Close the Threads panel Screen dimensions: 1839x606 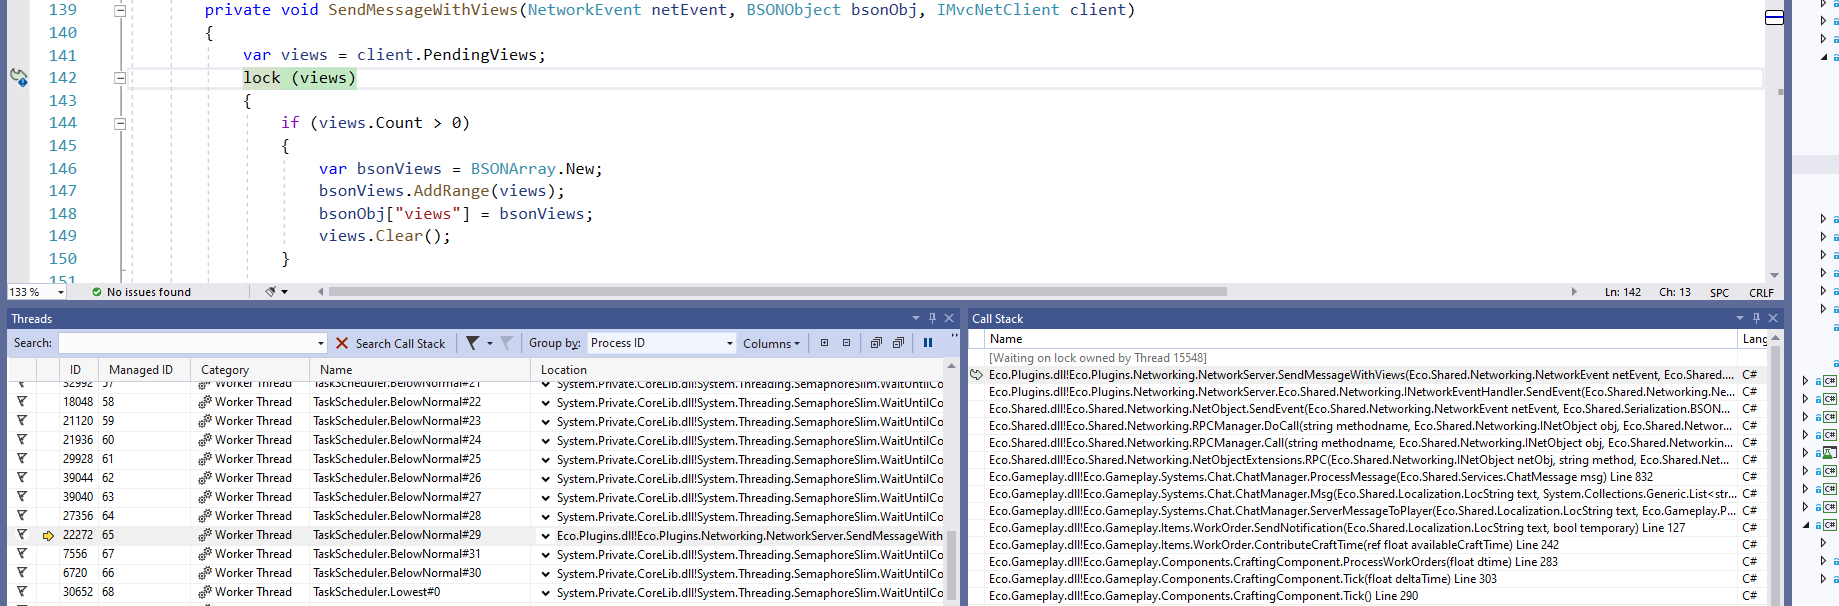[949, 318]
